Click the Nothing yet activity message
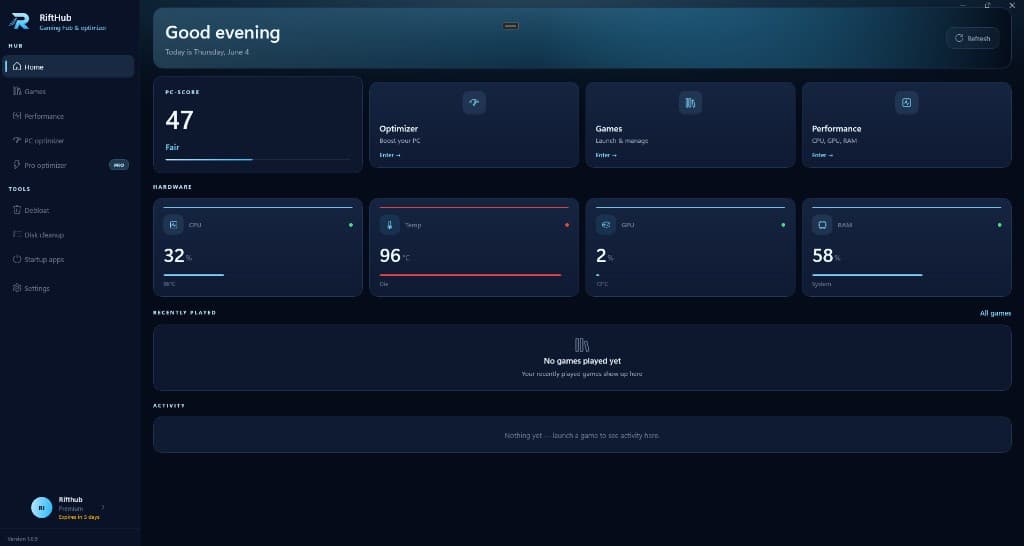Viewport: 1024px width, 546px height. (582, 435)
